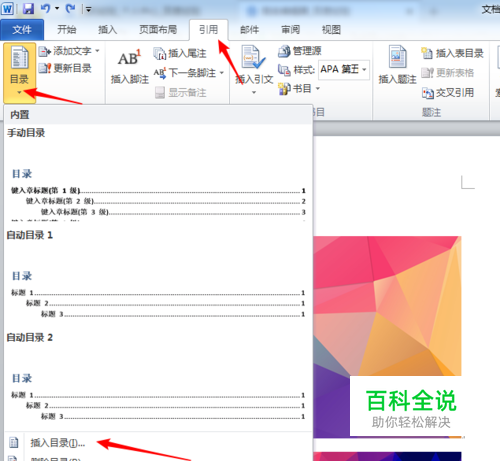Image resolution: width=500 pixels, height=461 pixels.
Task: Click 更新表格 button
Action: (x=448, y=73)
